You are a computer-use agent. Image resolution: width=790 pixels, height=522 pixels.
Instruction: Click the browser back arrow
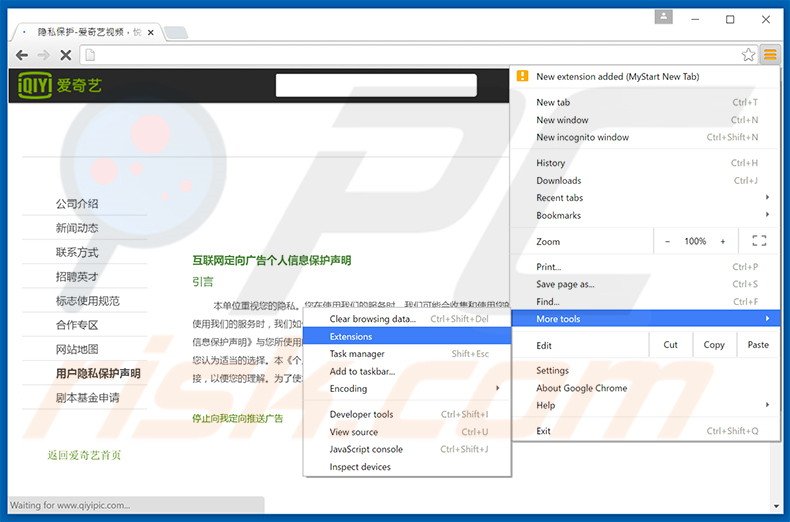tap(22, 55)
